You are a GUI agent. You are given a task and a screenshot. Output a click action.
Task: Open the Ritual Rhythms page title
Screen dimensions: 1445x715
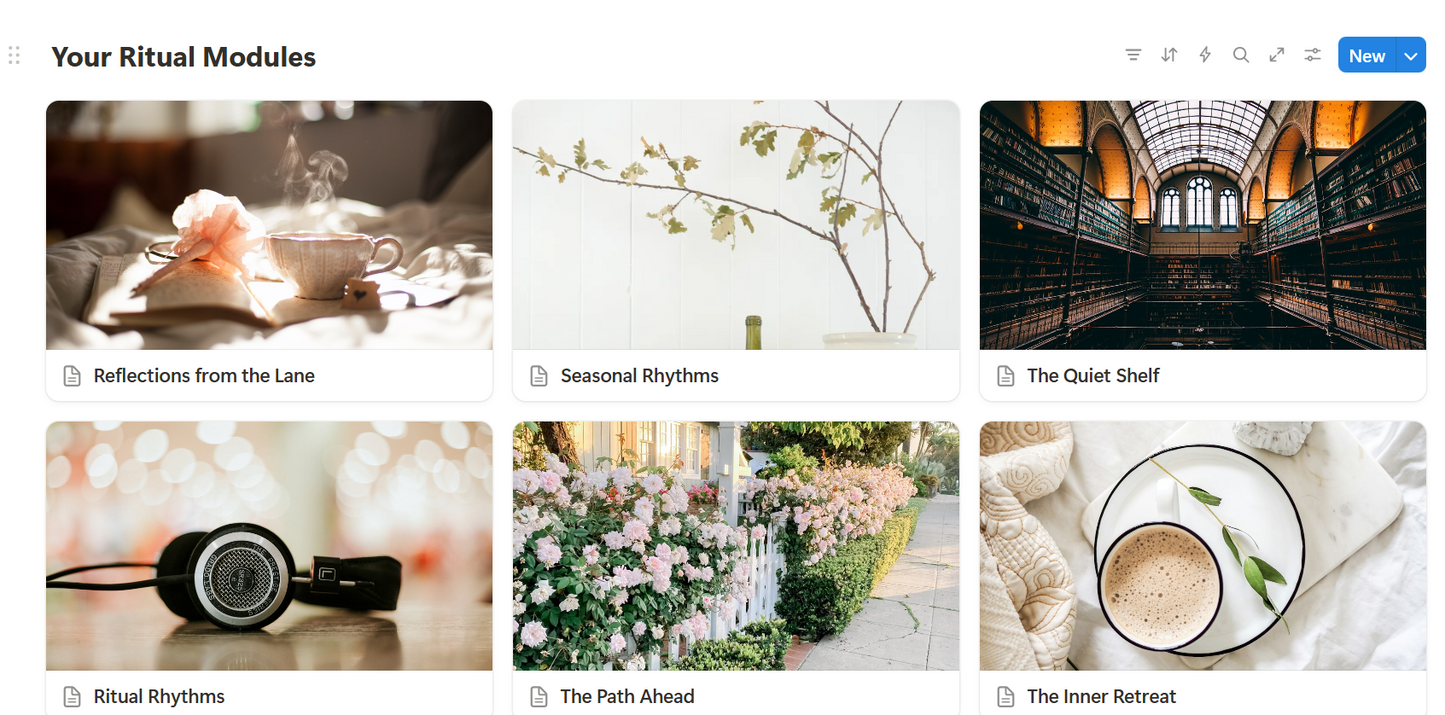[159, 697]
